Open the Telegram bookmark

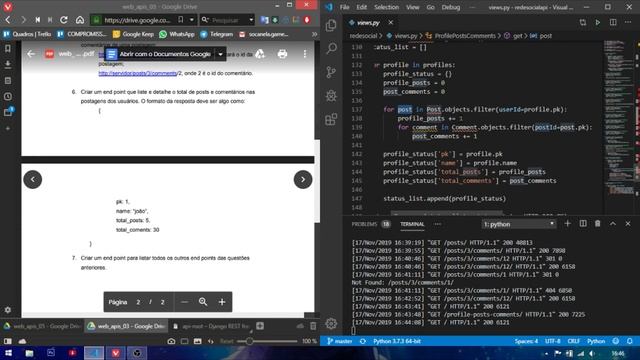217,34
